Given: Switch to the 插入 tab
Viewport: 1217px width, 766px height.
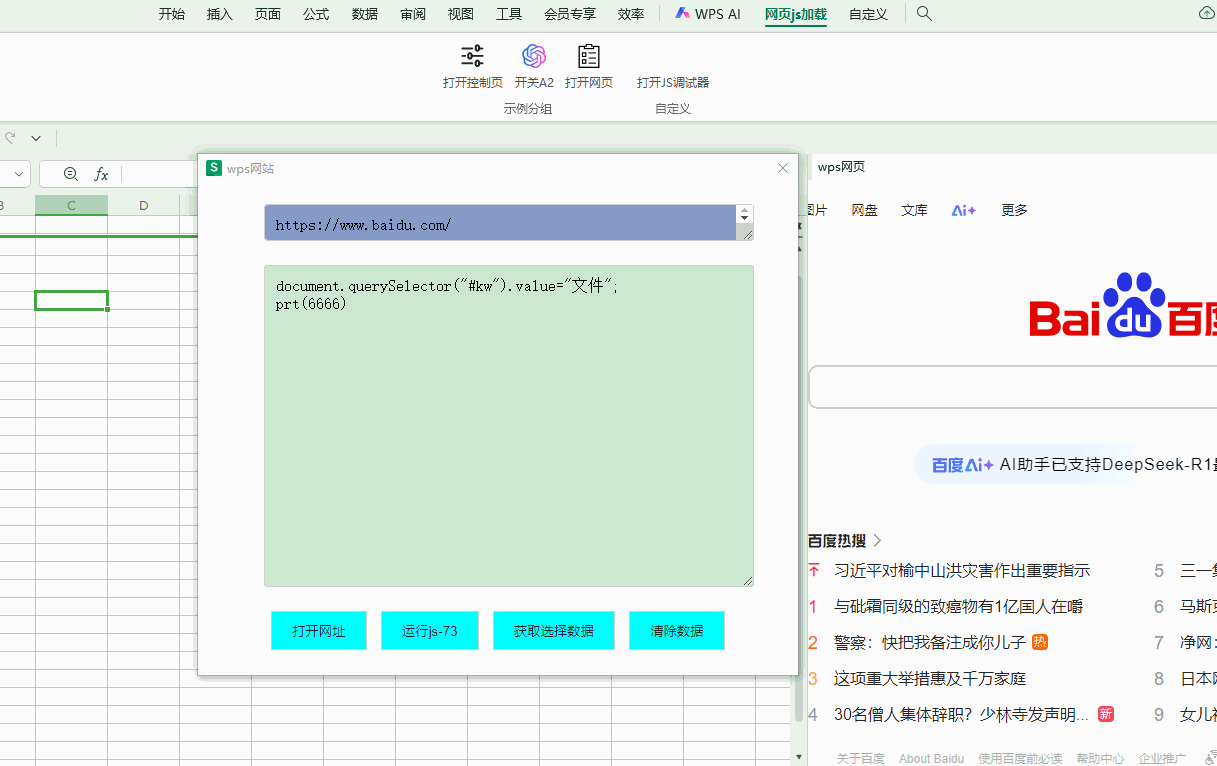Looking at the screenshot, I should tap(220, 14).
